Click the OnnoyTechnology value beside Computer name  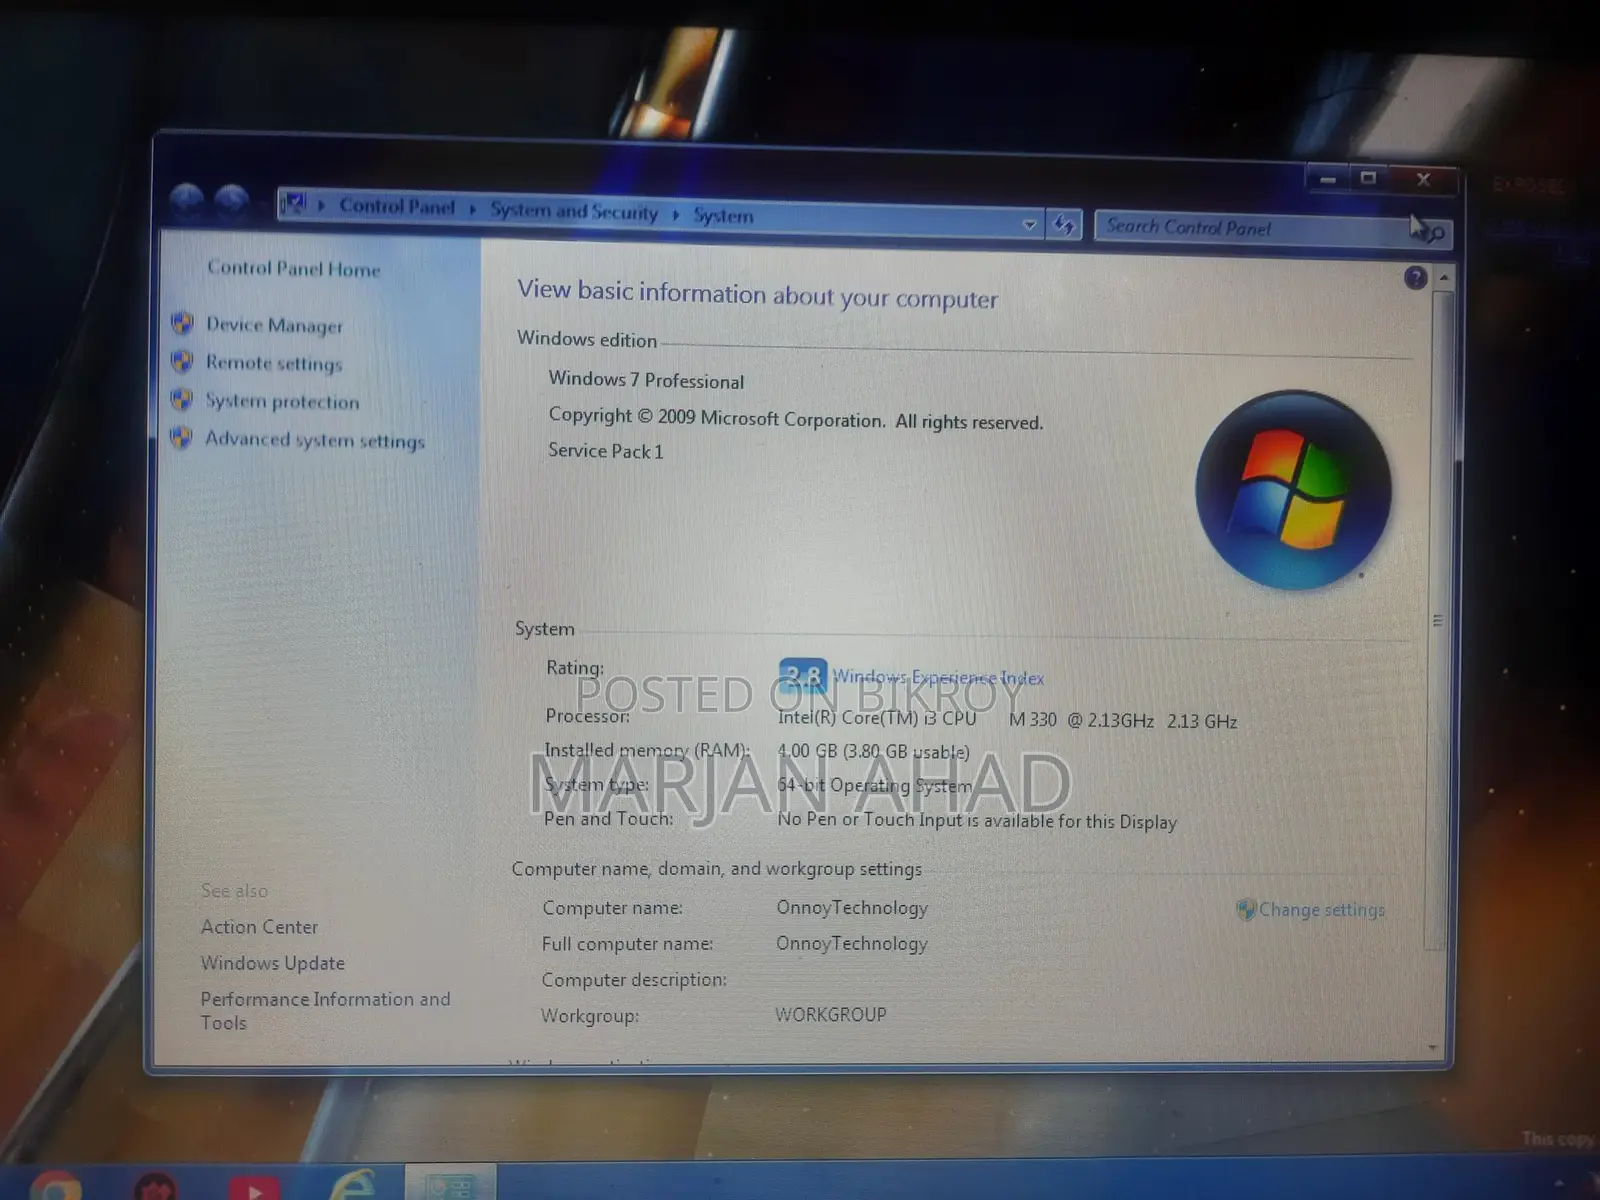[x=852, y=907]
